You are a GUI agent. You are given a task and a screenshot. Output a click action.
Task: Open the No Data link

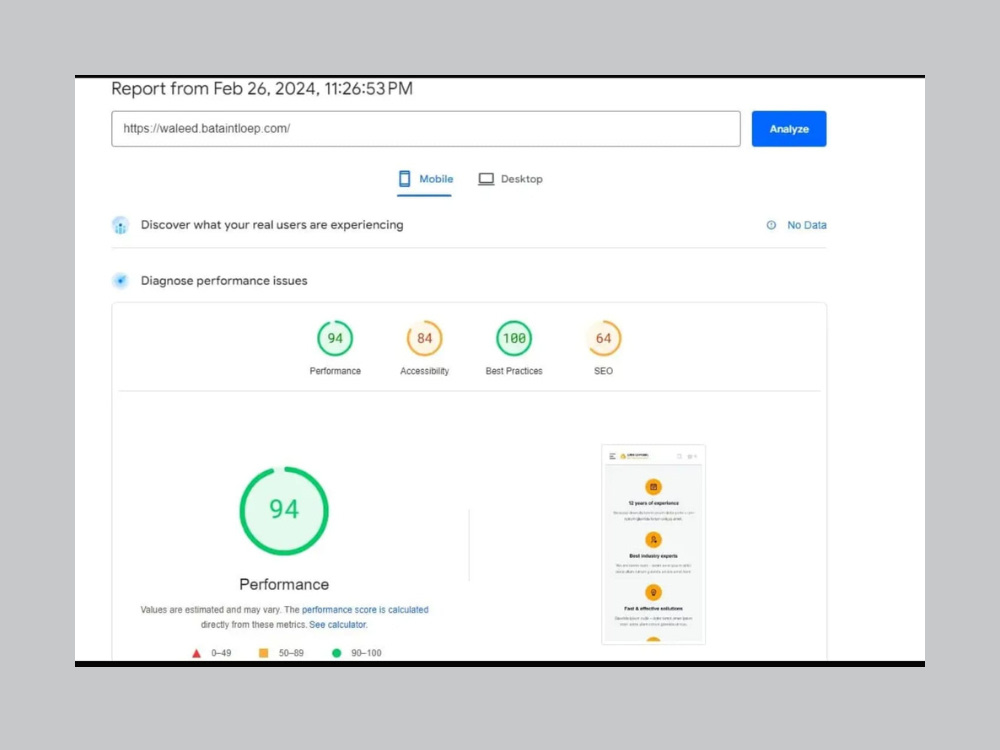click(x=806, y=225)
